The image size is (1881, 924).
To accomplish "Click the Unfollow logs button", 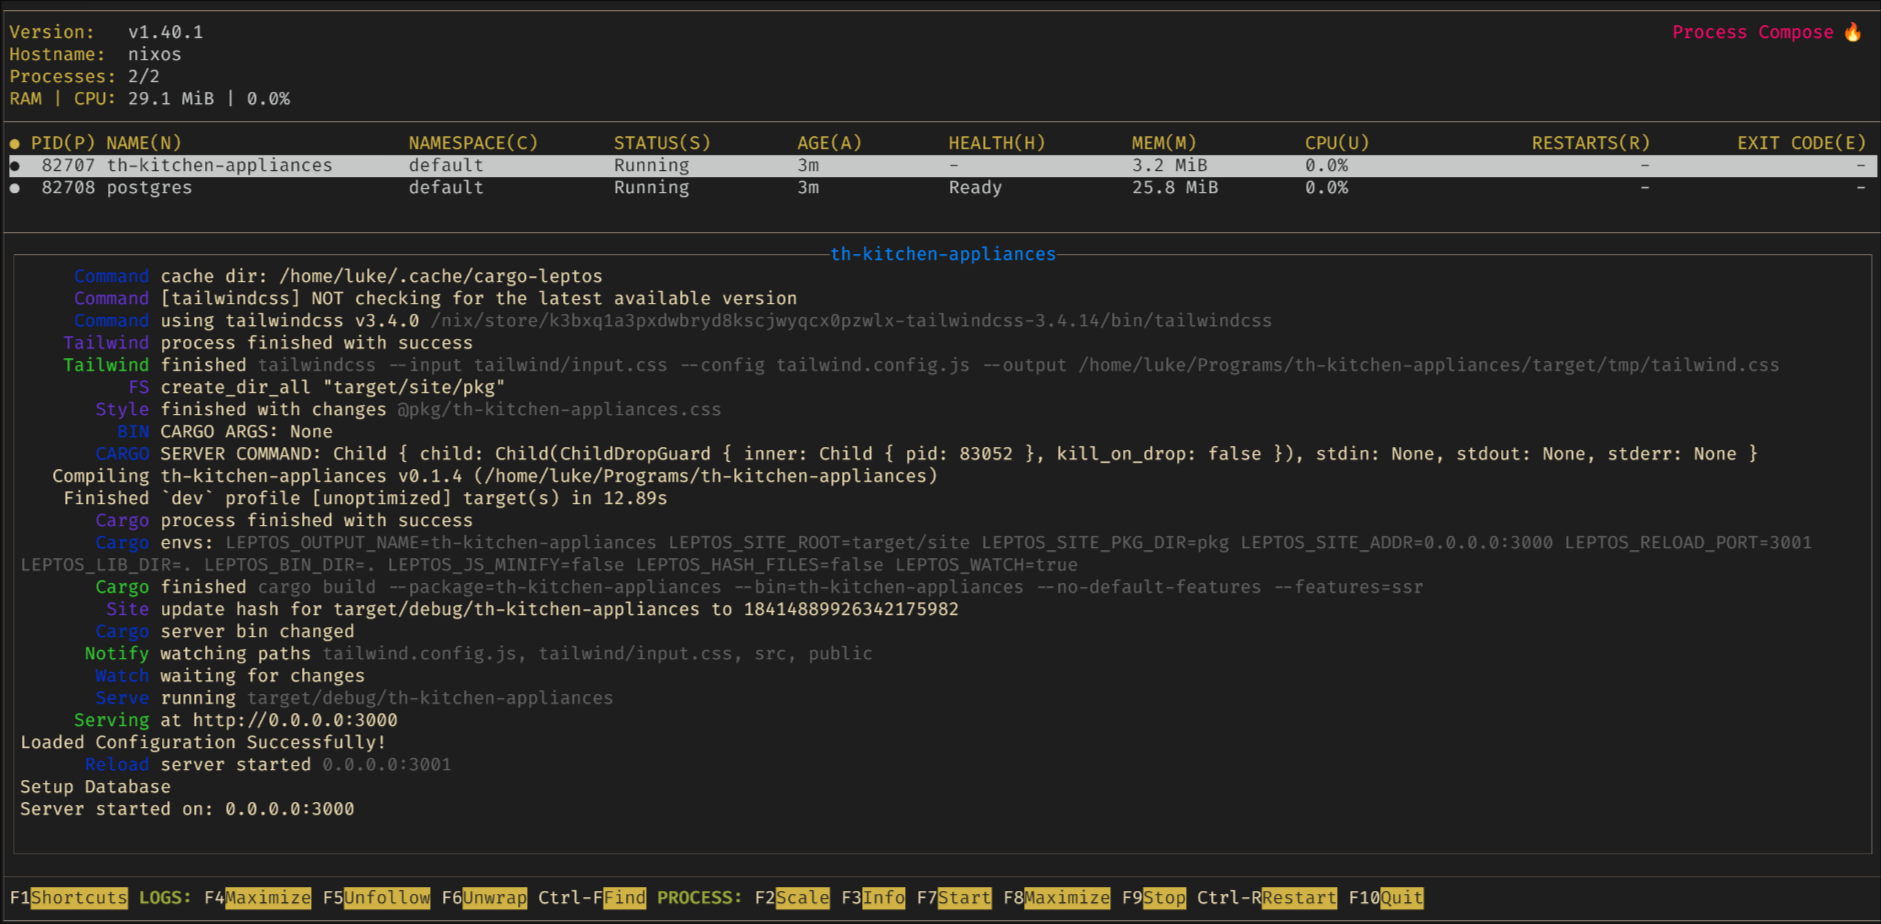I will click(387, 897).
